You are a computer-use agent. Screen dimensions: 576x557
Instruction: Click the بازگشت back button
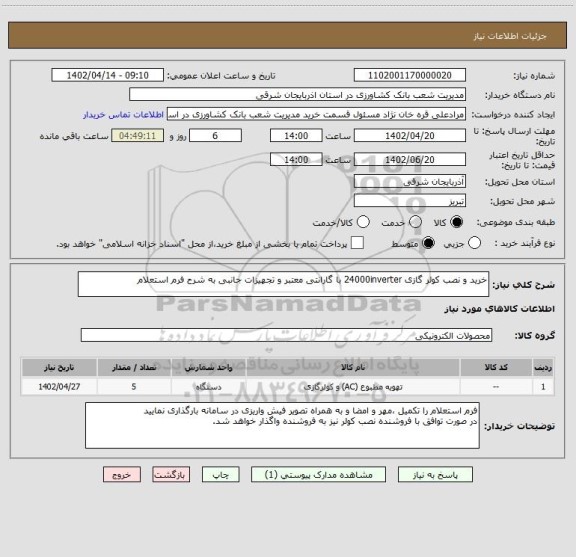pos(171,475)
